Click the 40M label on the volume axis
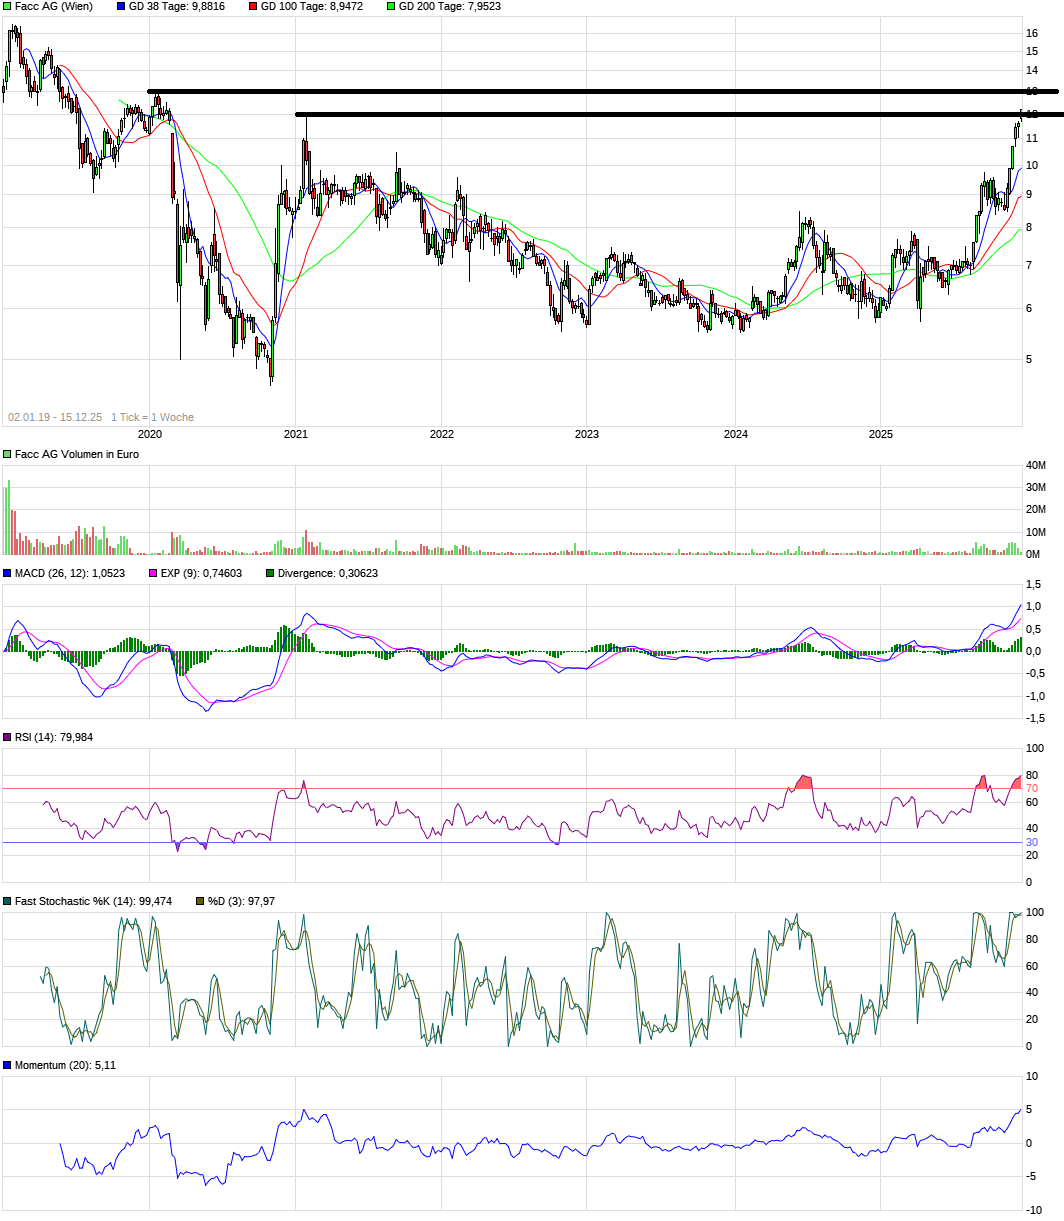1064x1221 pixels. (1035, 465)
